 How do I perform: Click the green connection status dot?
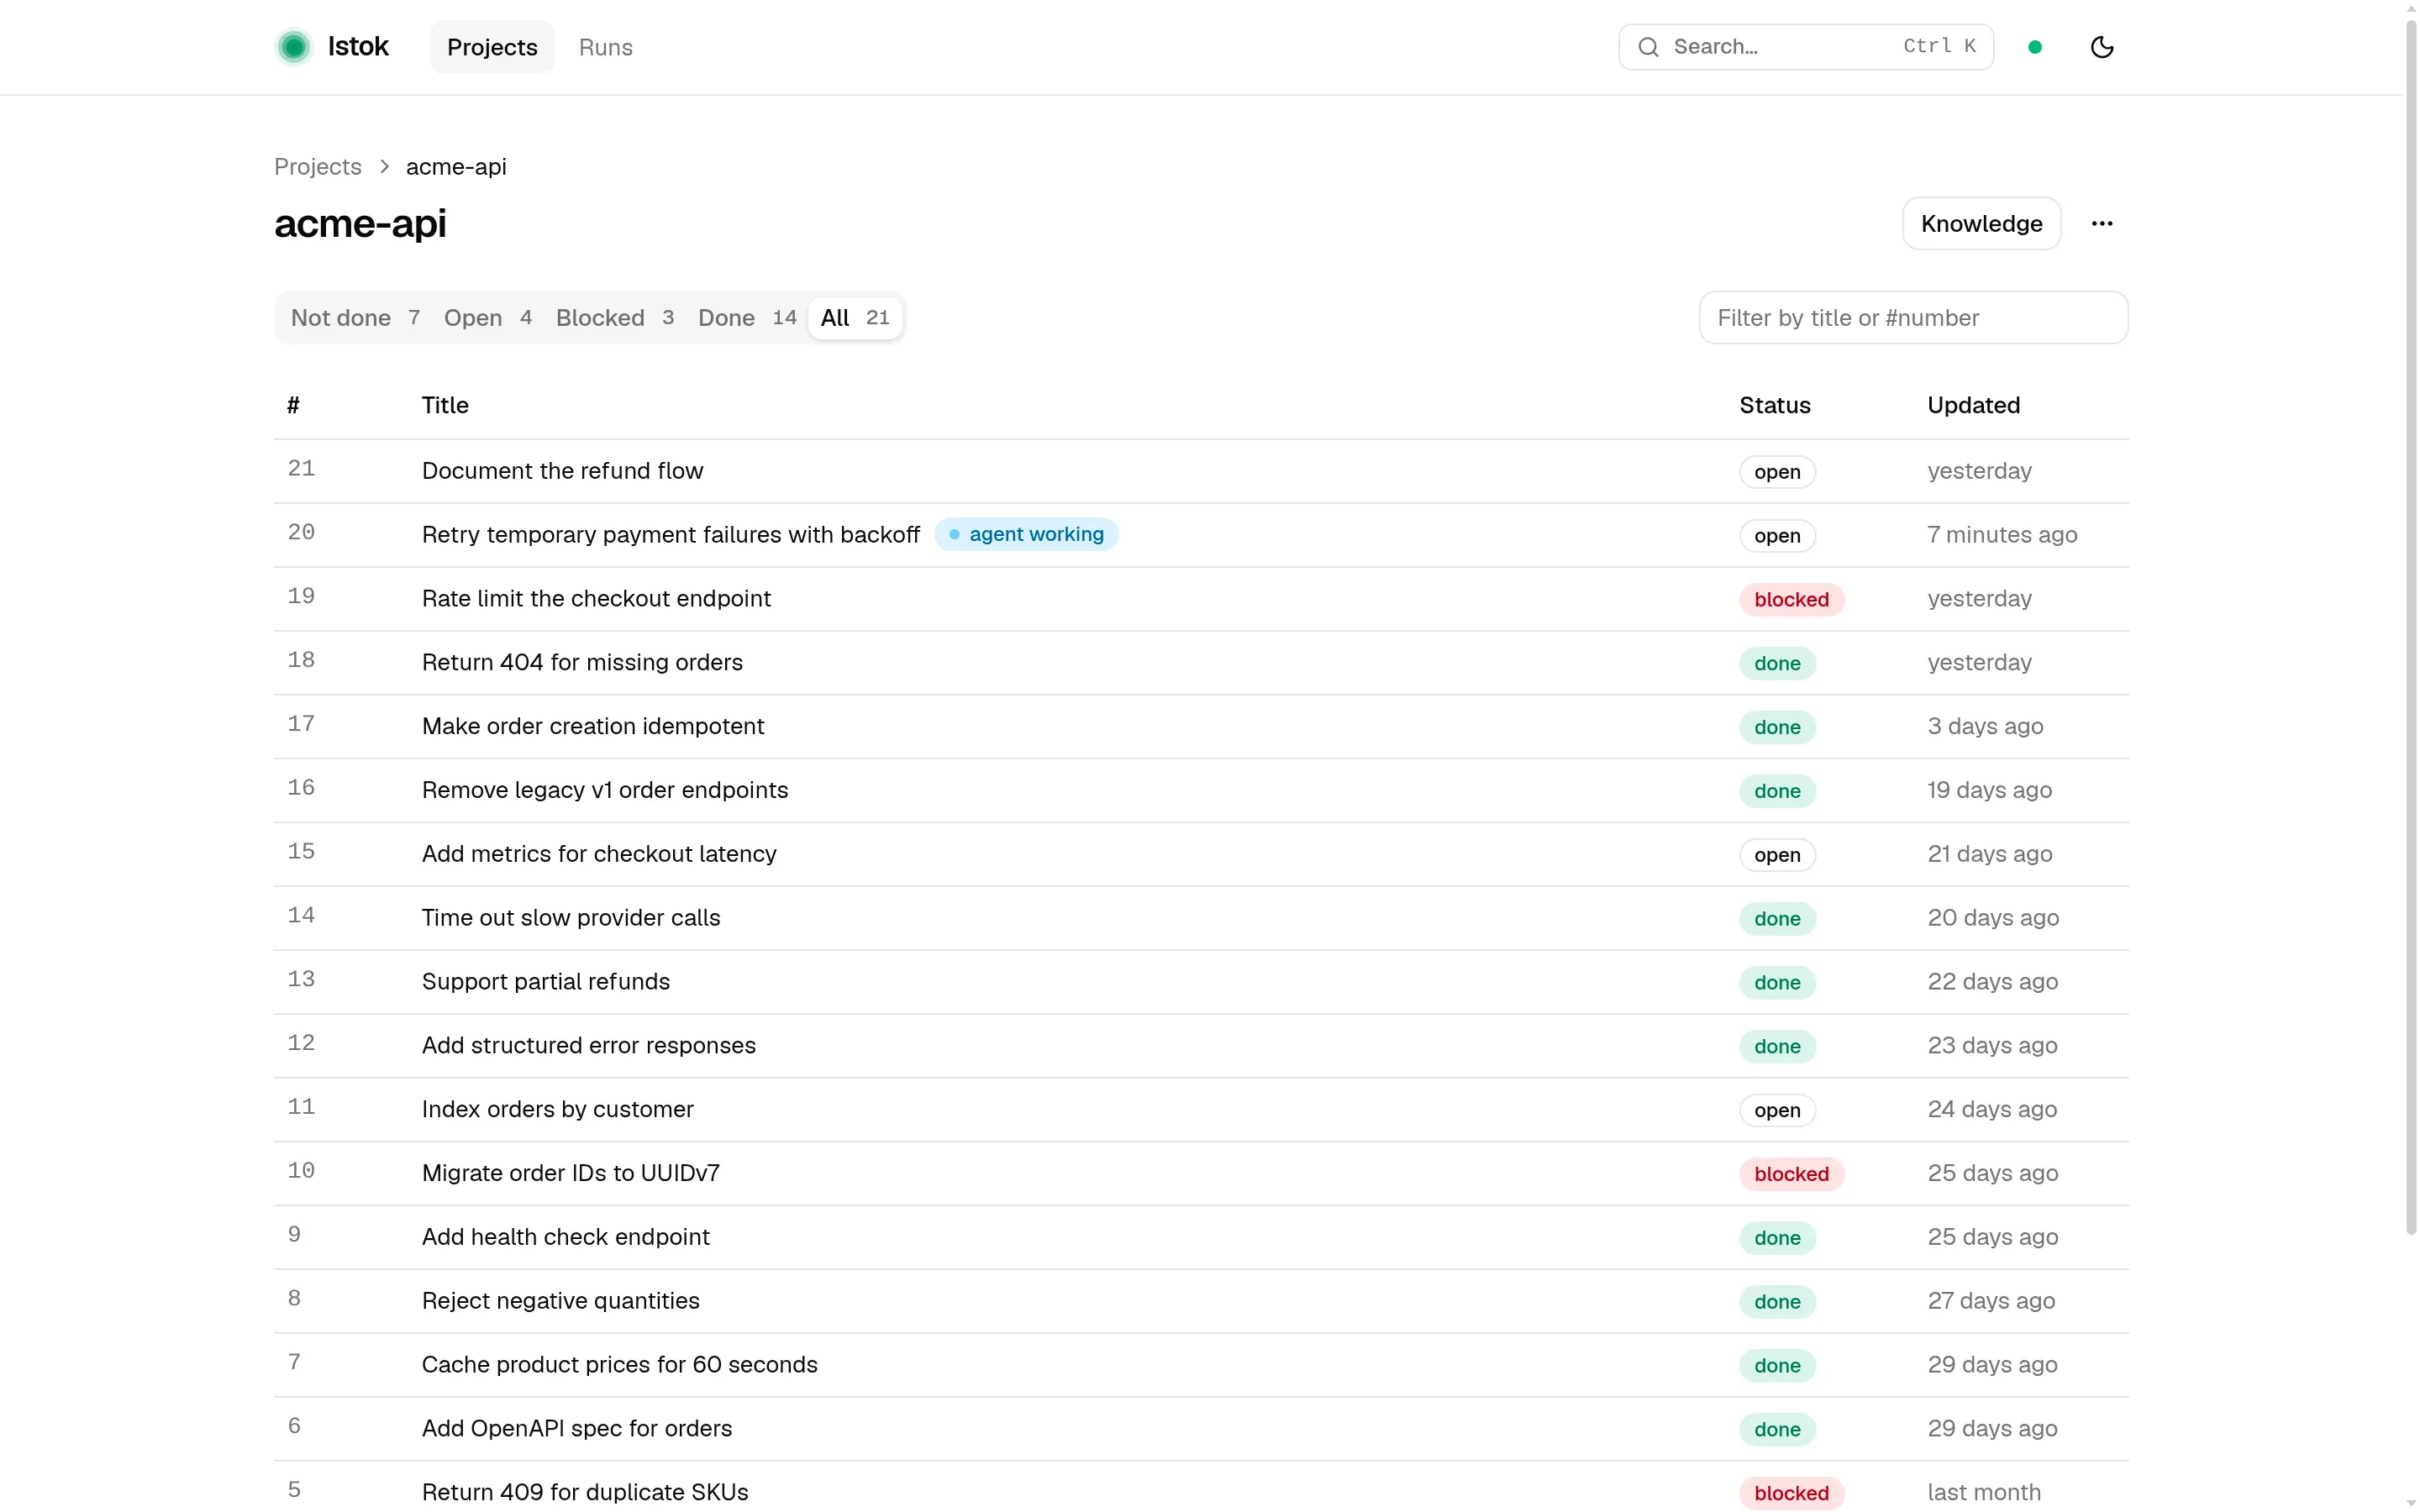pyautogui.click(x=2034, y=47)
